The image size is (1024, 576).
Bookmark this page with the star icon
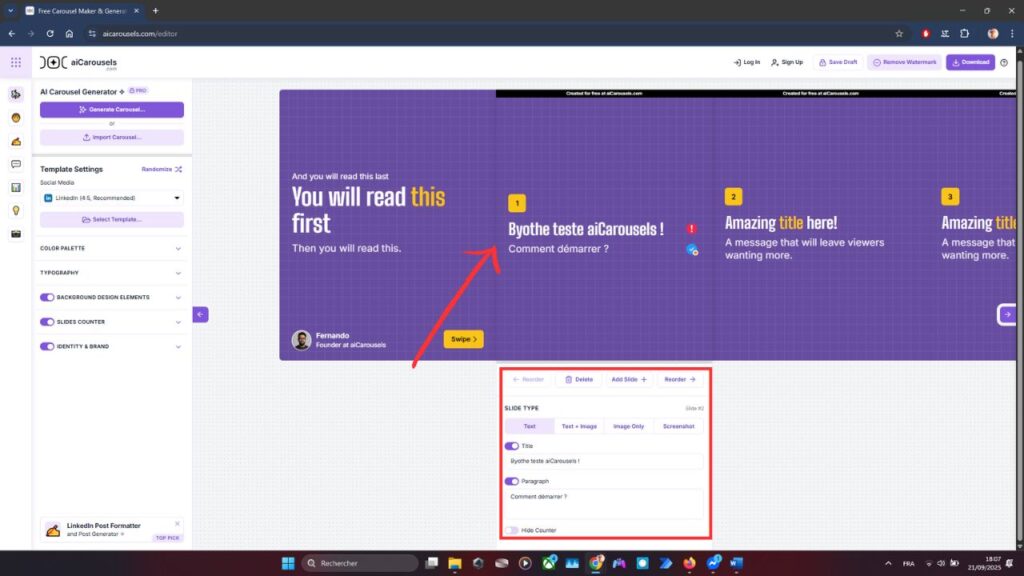[899, 34]
